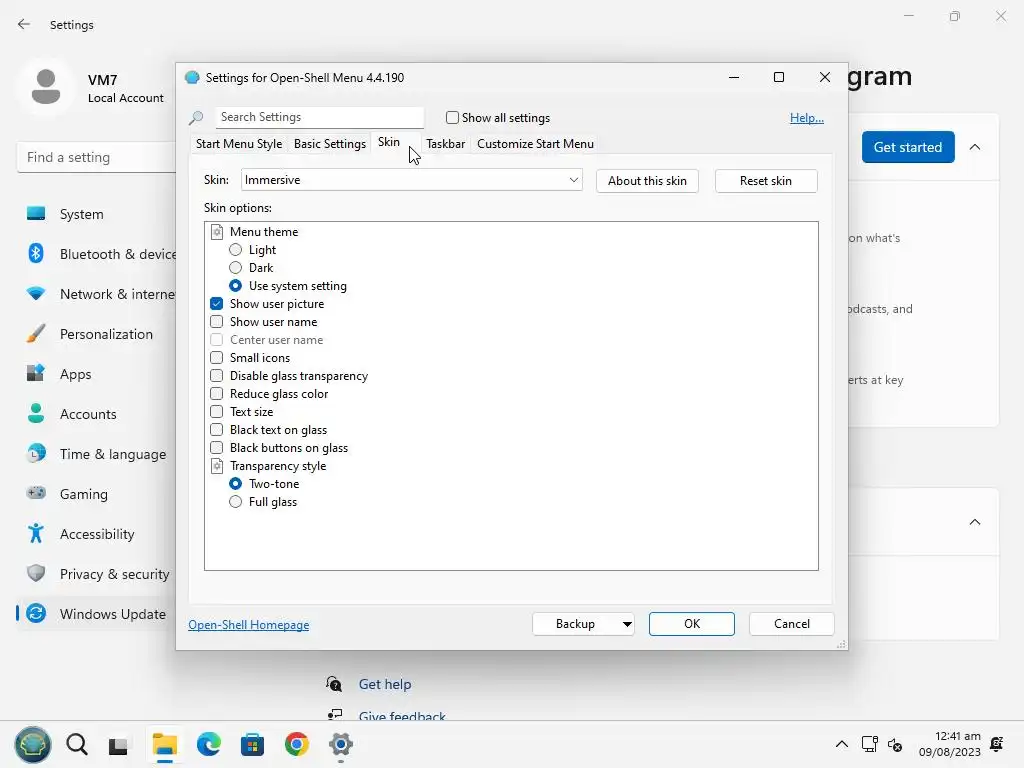This screenshot has height=768, width=1024.
Task: Click the Get help icon in the Settings window
Action: coord(334,684)
